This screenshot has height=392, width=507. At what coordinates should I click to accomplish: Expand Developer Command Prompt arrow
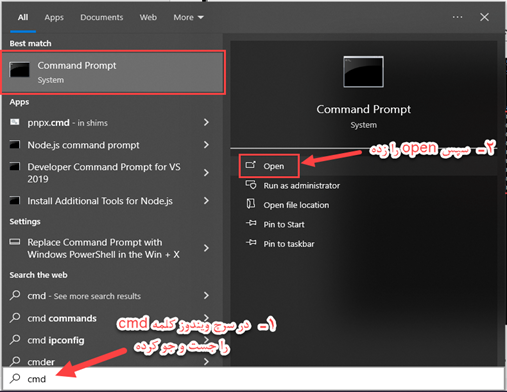coord(206,173)
